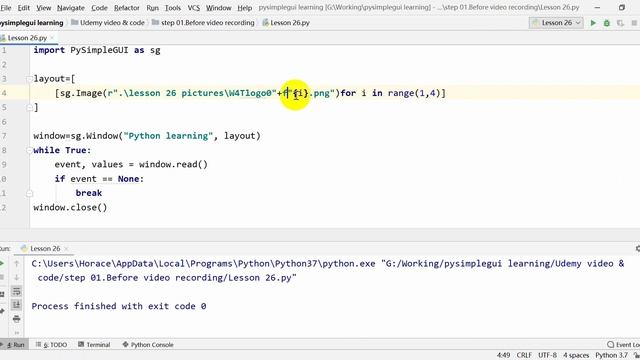Screen dimensions: 640x360
Task: Open the File menu
Action: 6,8
